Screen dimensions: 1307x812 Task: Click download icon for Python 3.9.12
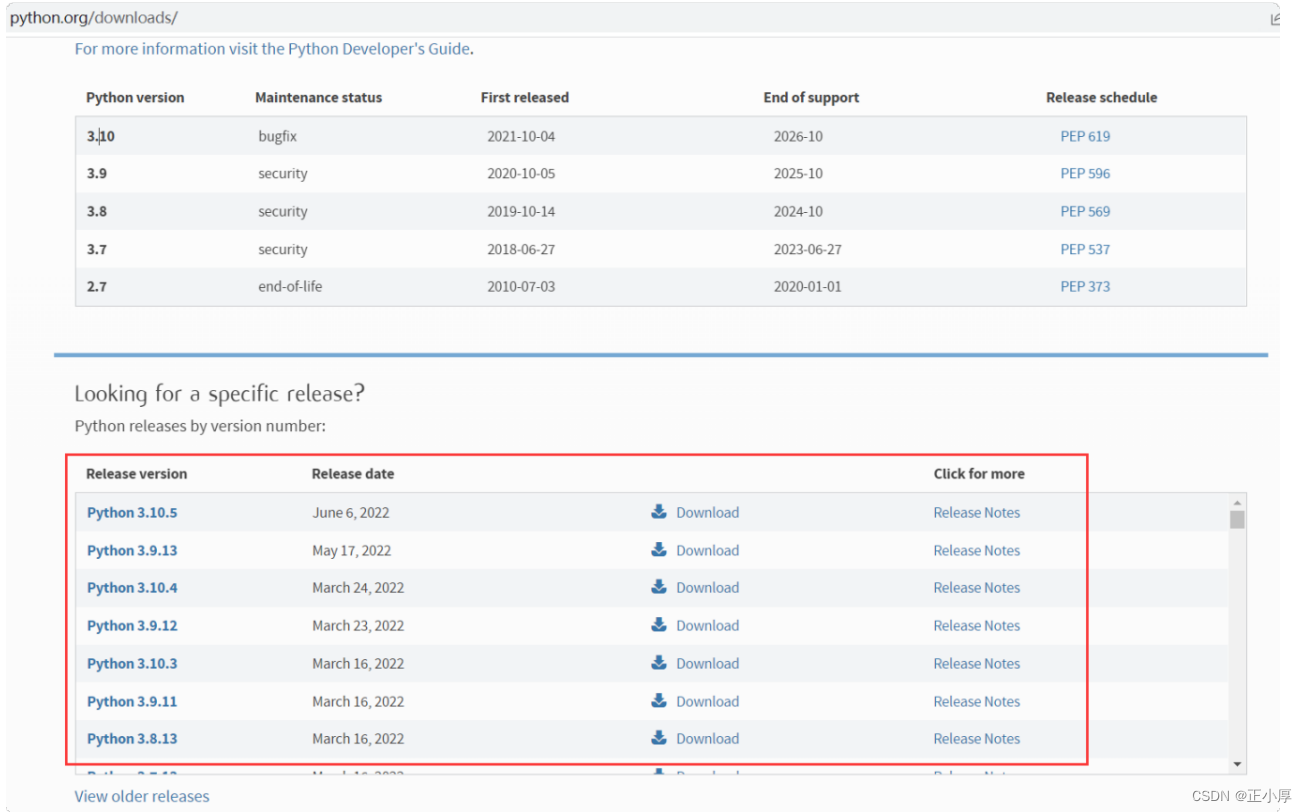(x=659, y=625)
